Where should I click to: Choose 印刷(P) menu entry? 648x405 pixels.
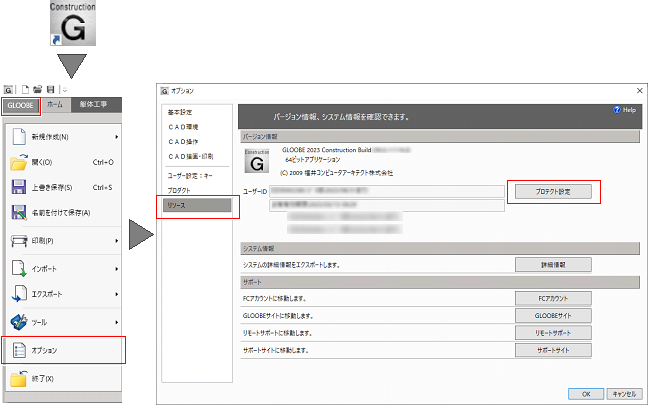pyautogui.click(x=64, y=241)
